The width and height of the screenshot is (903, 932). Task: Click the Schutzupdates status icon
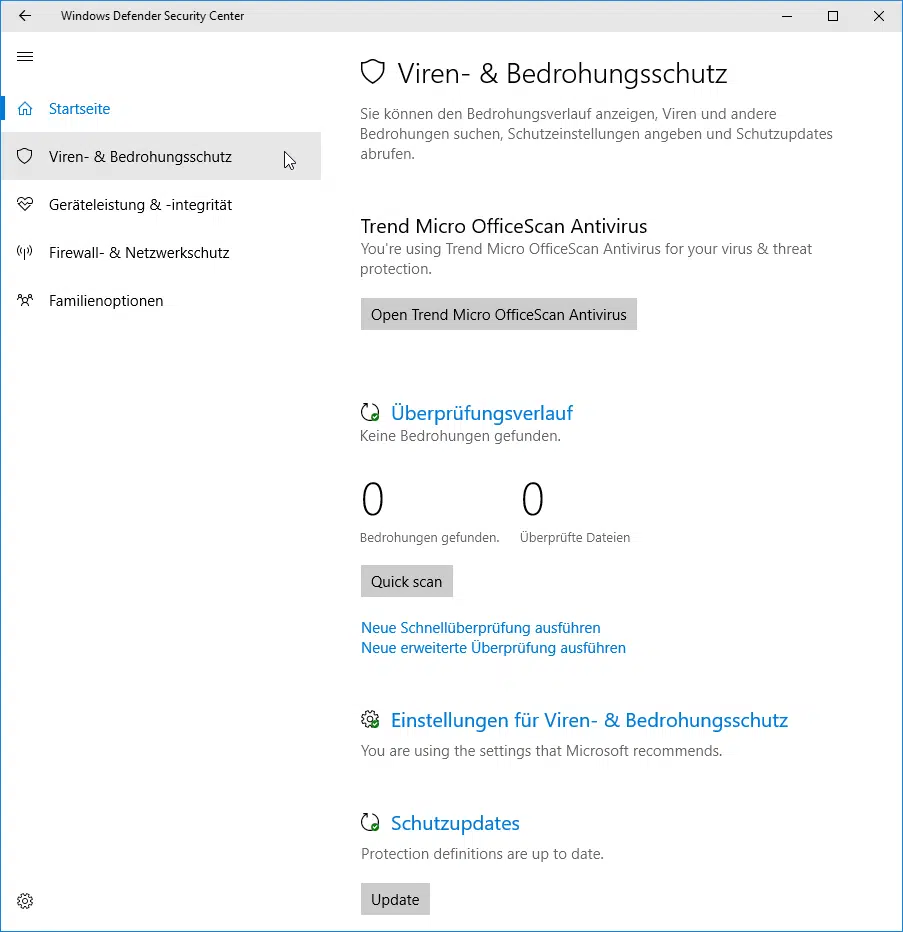point(370,823)
